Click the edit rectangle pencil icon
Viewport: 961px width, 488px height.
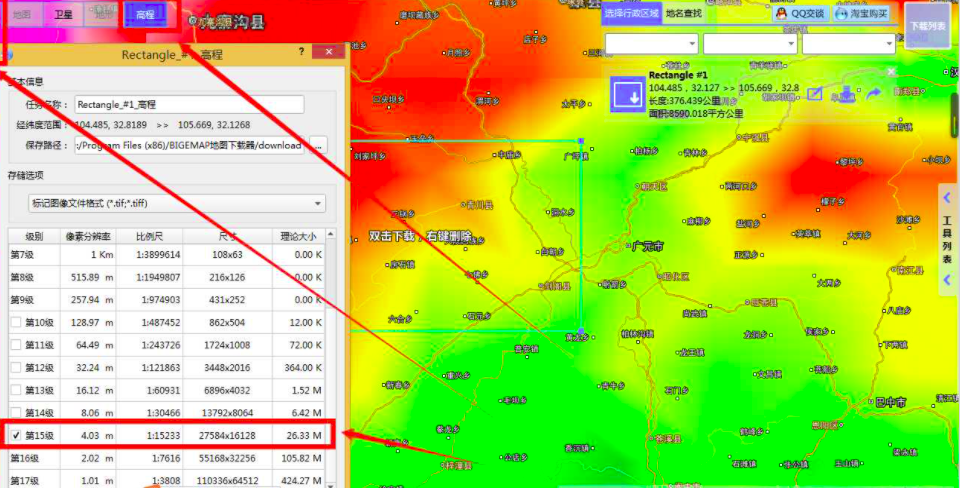click(815, 94)
